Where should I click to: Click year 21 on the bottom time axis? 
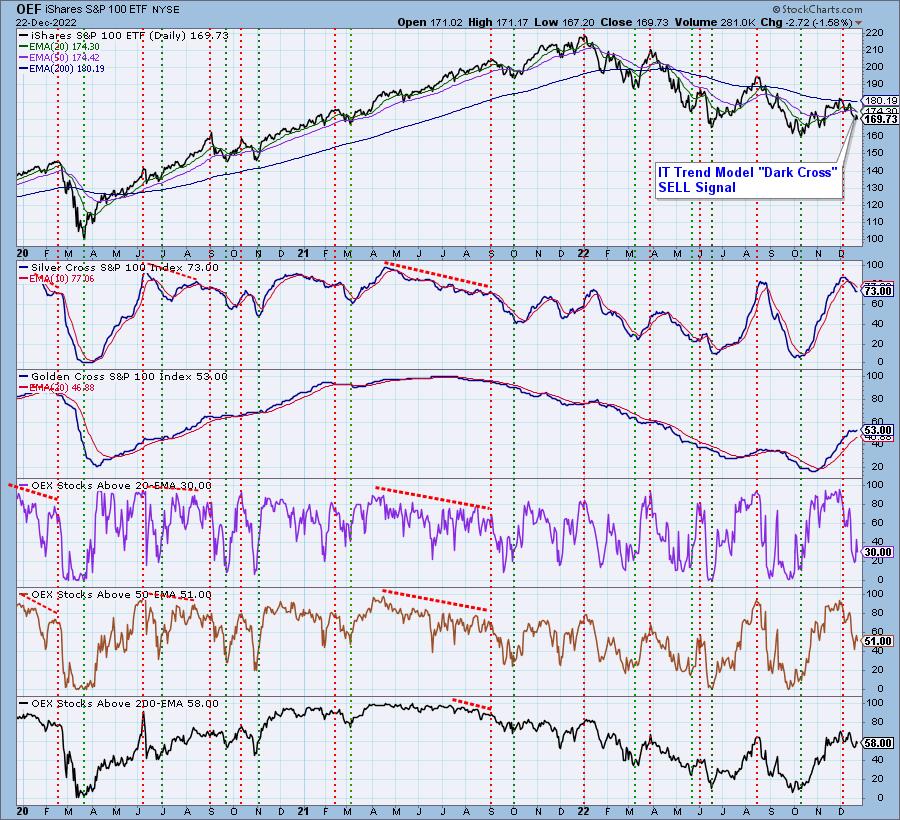click(304, 811)
